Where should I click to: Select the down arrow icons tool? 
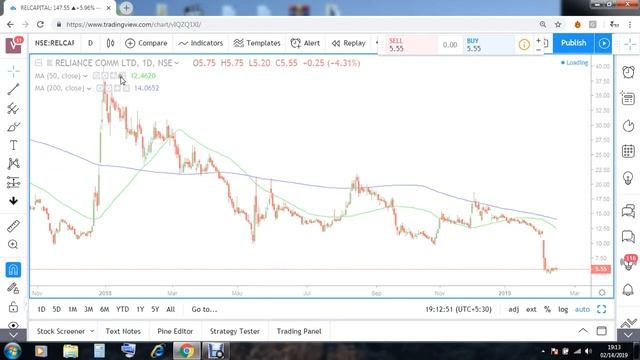coord(13,201)
